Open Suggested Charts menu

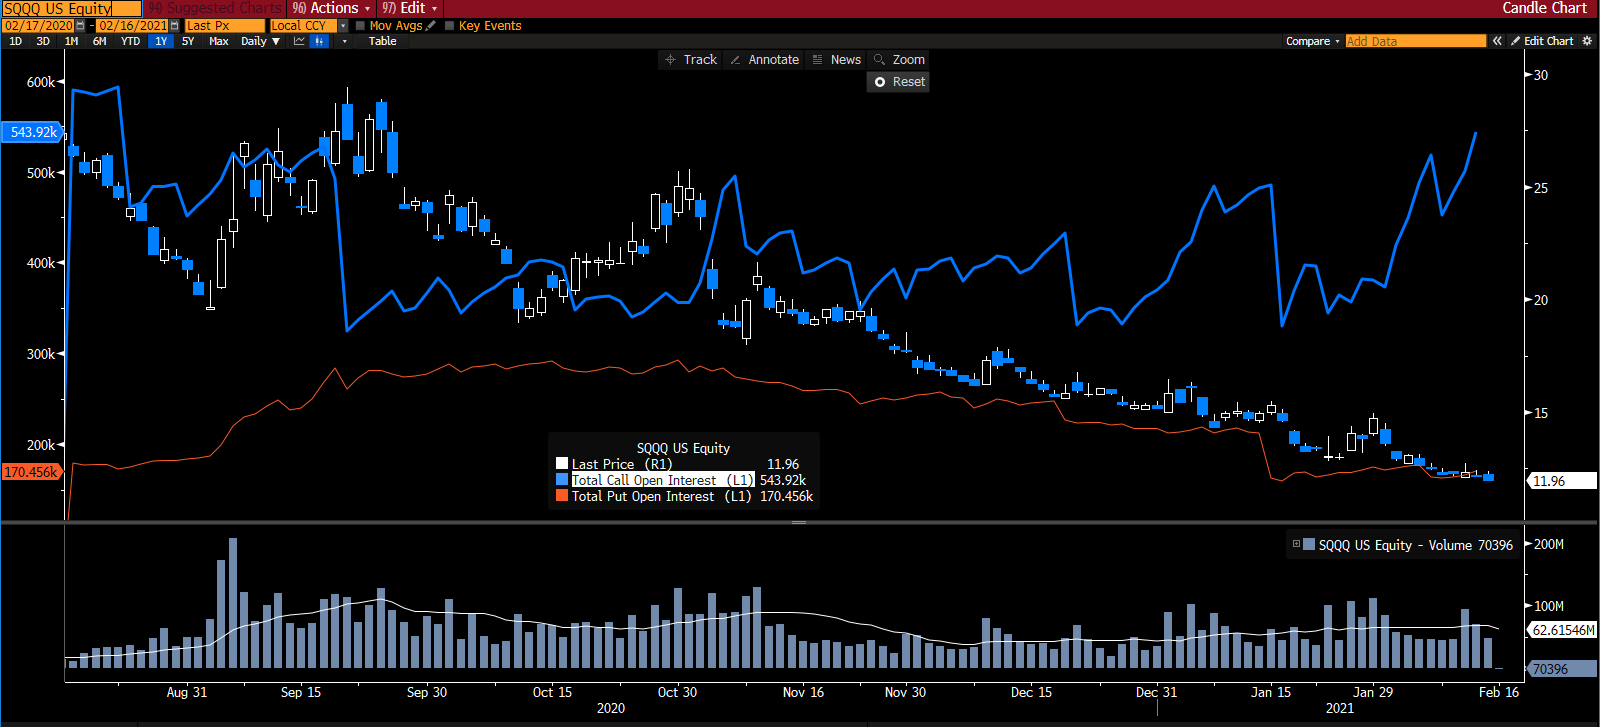pos(216,8)
